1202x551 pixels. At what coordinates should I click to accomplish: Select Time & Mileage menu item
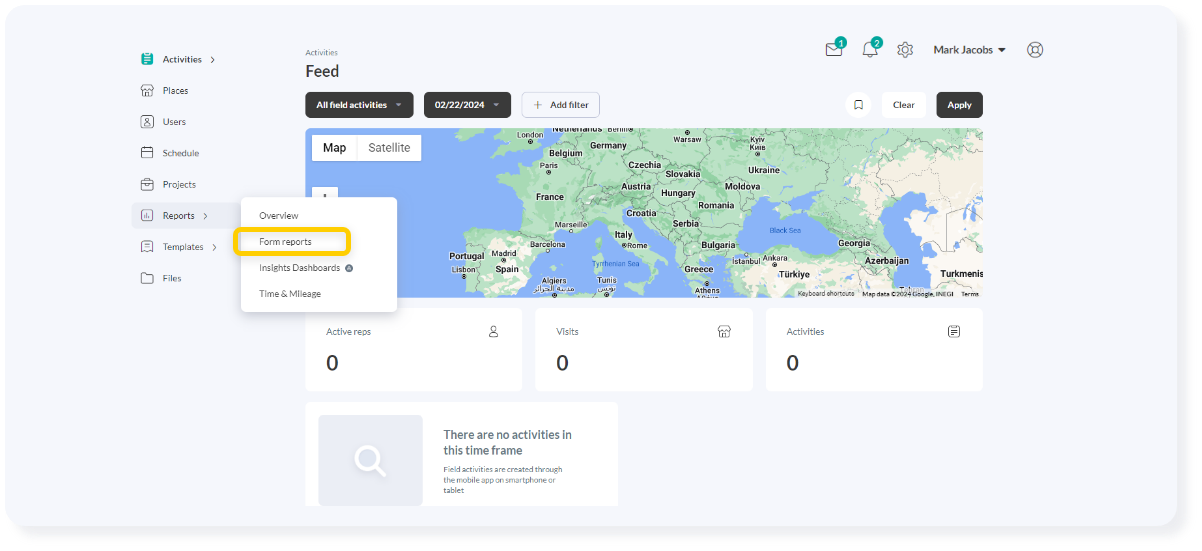coord(290,294)
